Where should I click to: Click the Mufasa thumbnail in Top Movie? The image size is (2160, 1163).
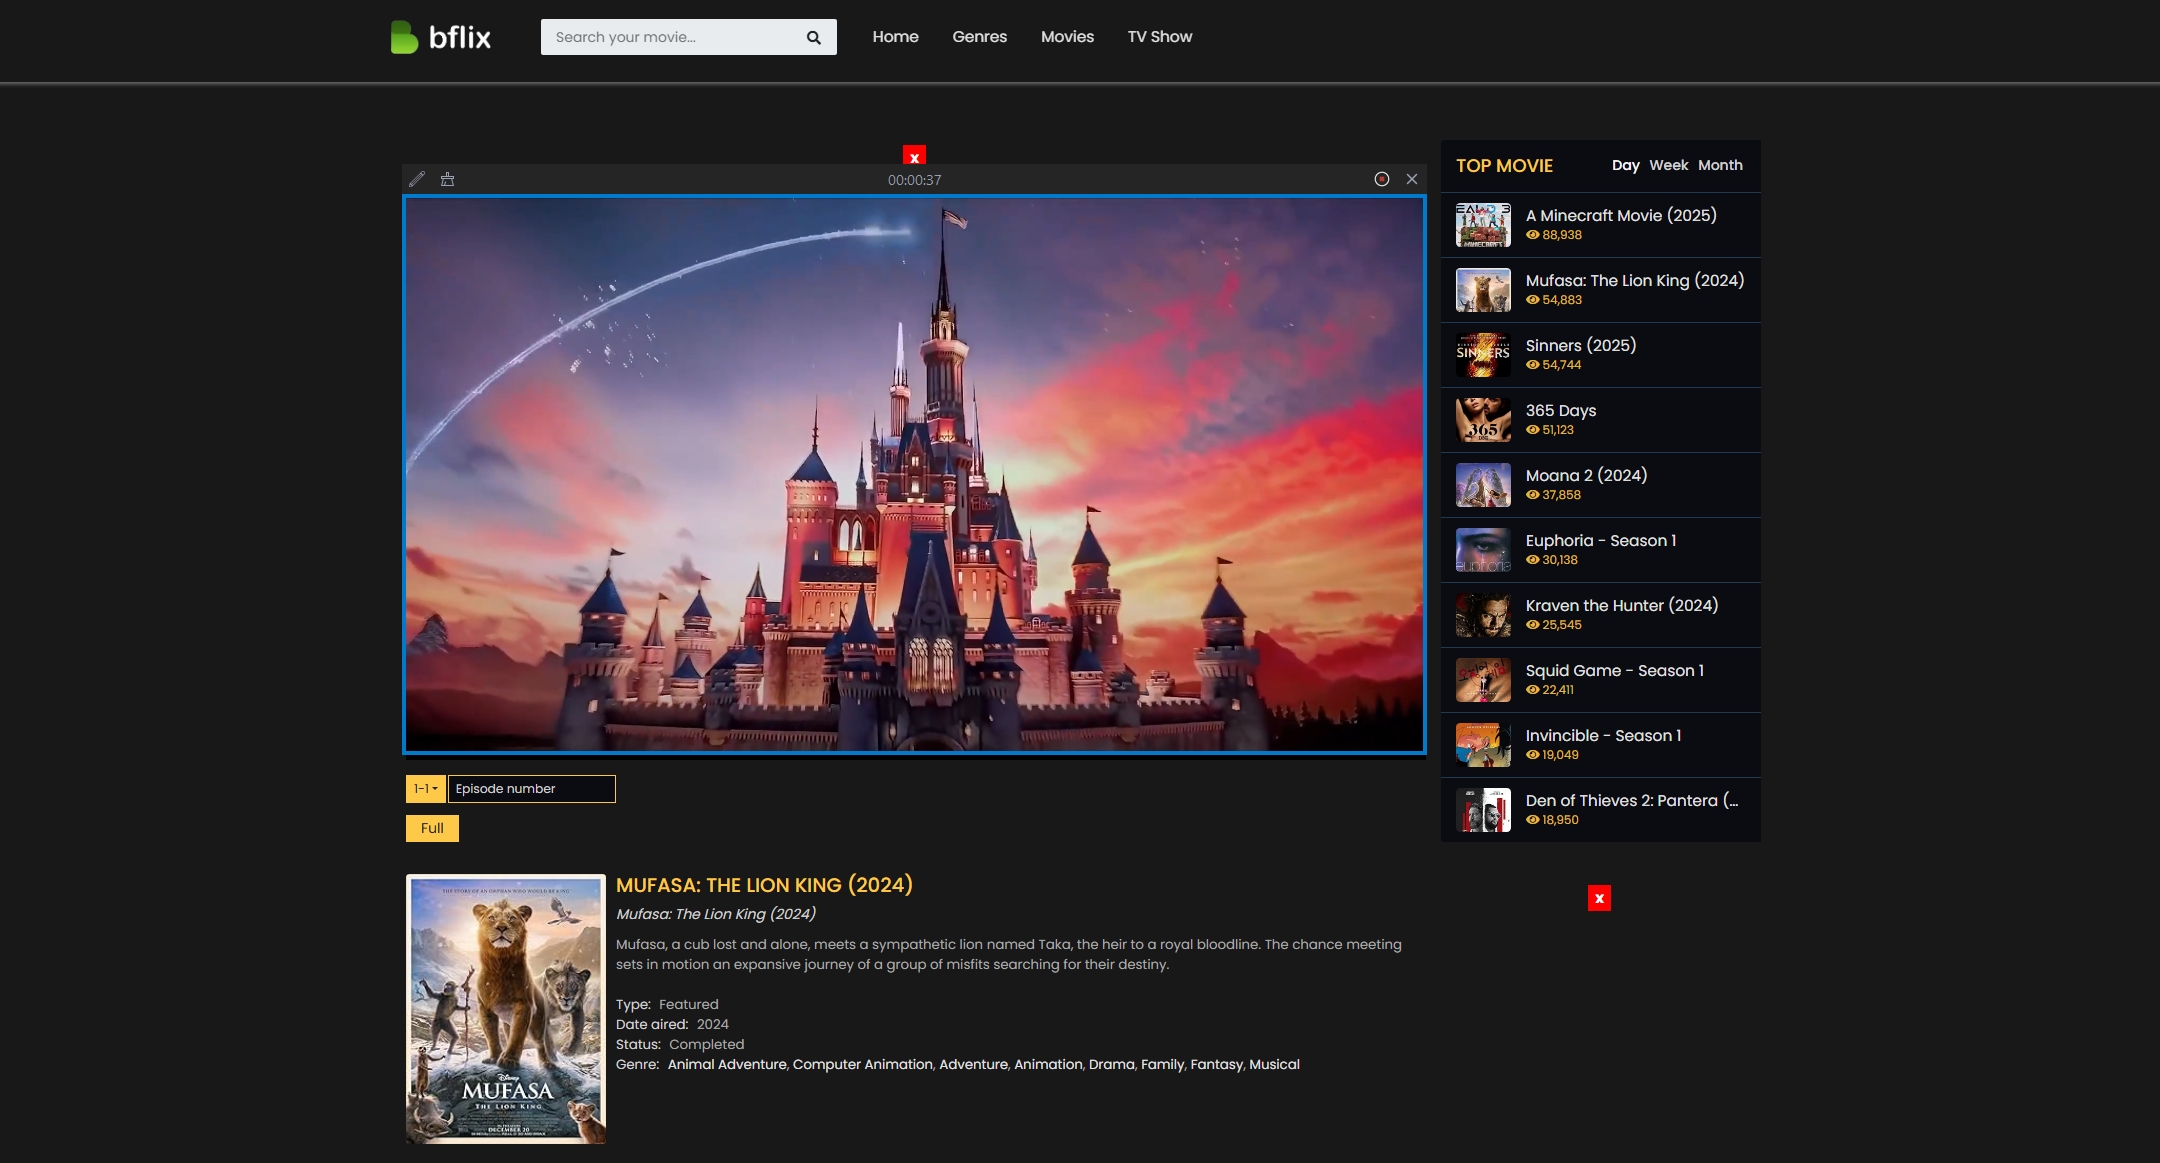pos(1483,290)
